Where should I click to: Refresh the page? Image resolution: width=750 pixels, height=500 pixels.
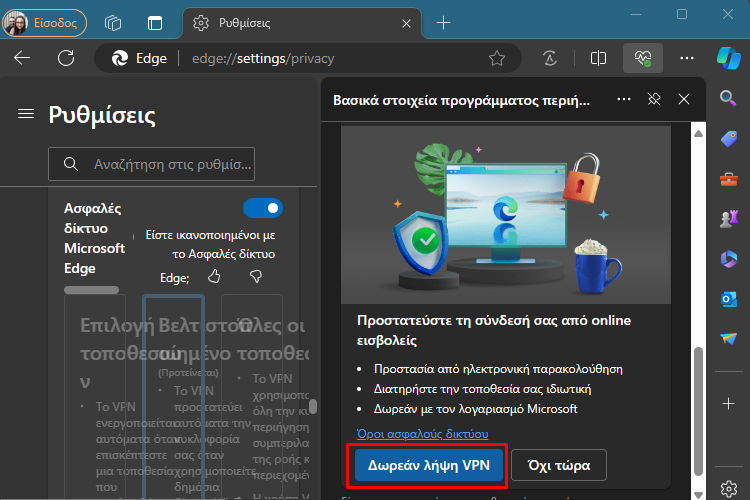click(x=66, y=58)
